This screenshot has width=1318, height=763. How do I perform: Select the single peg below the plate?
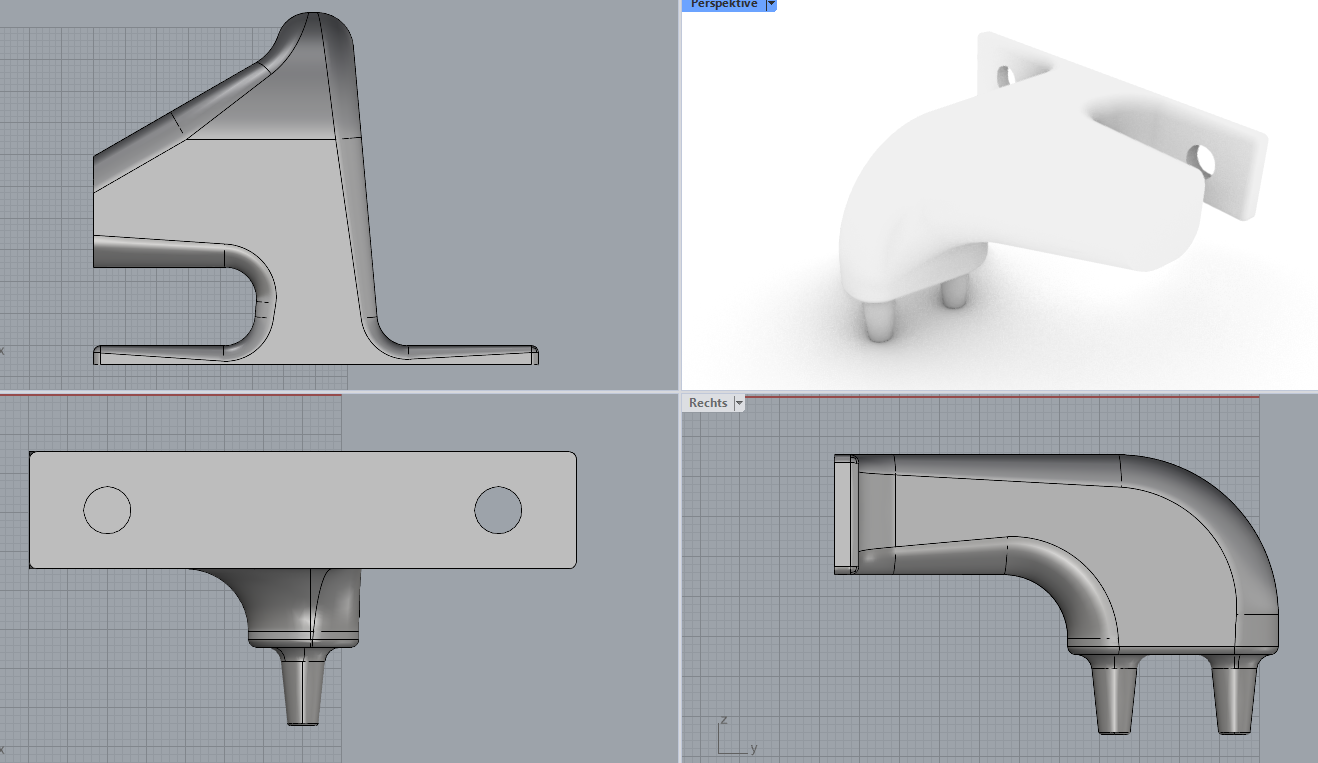point(301,690)
